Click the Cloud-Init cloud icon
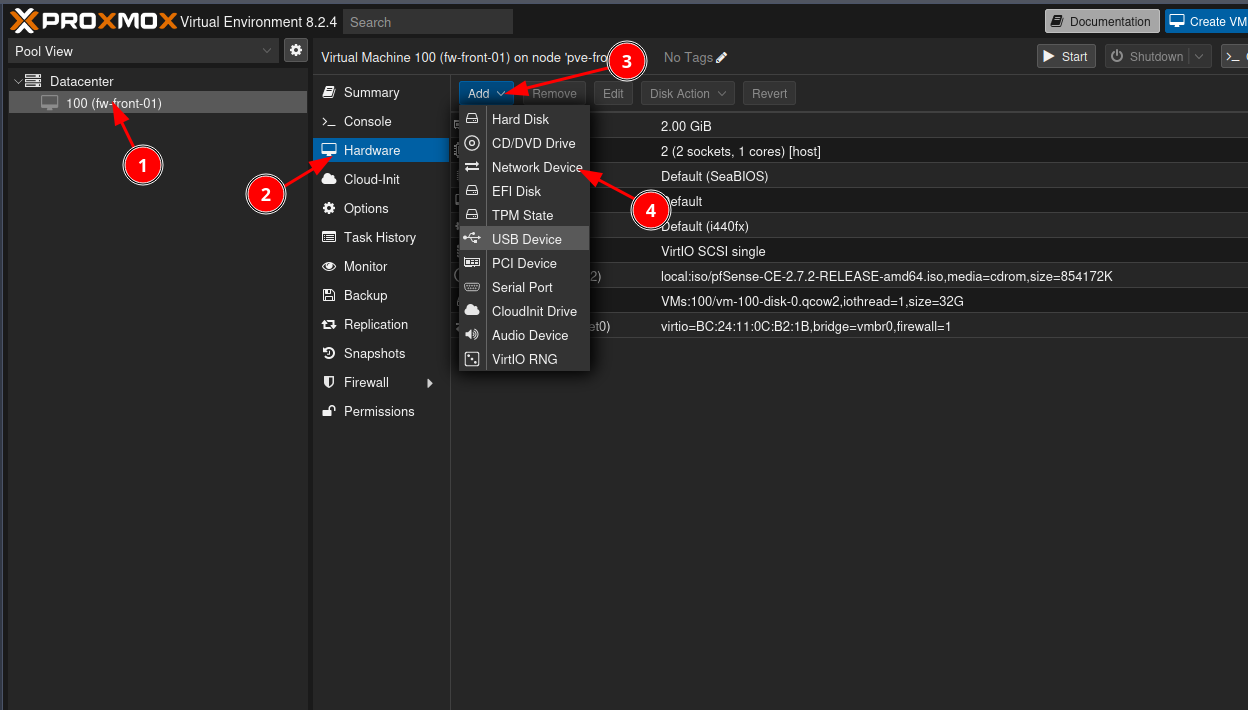The height and width of the screenshot is (710, 1248). [x=328, y=180]
